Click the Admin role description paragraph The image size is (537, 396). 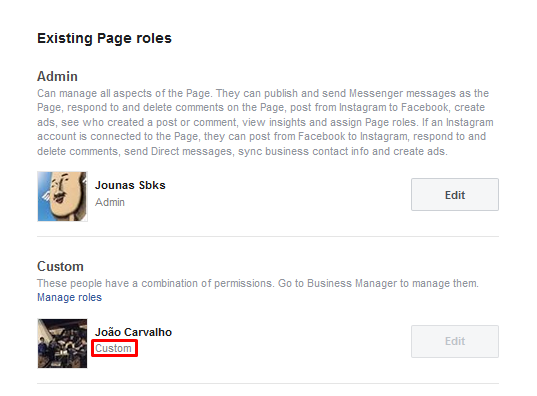point(265,122)
